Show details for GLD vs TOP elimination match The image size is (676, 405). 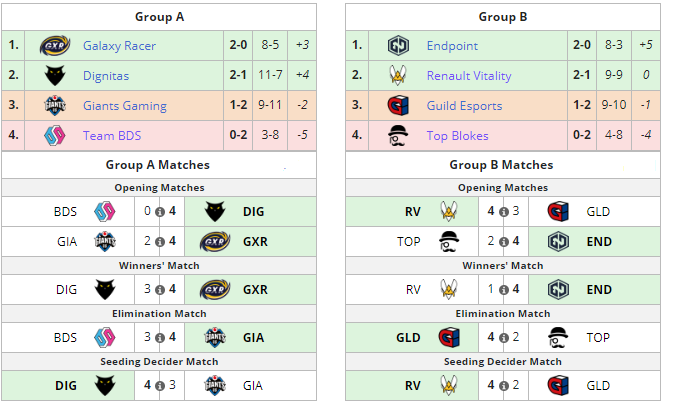(x=503, y=338)
